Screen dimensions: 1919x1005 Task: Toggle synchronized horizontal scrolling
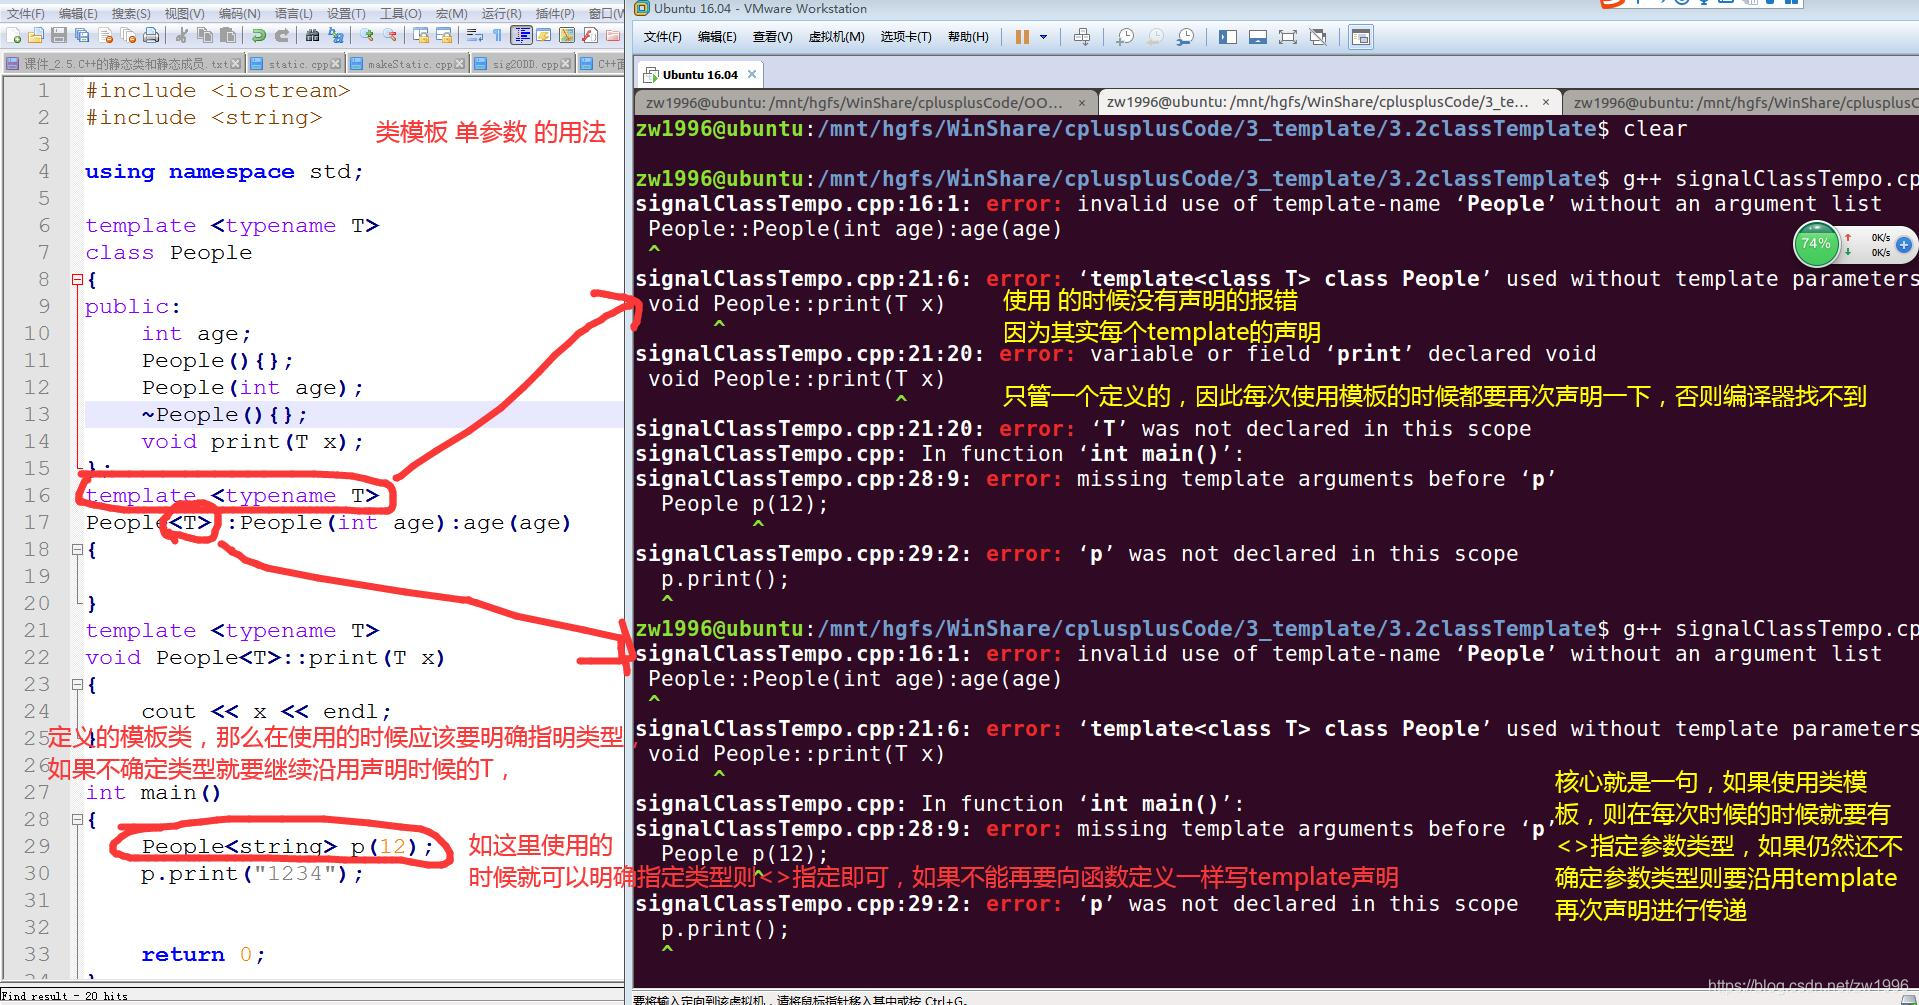click(444, 36)
